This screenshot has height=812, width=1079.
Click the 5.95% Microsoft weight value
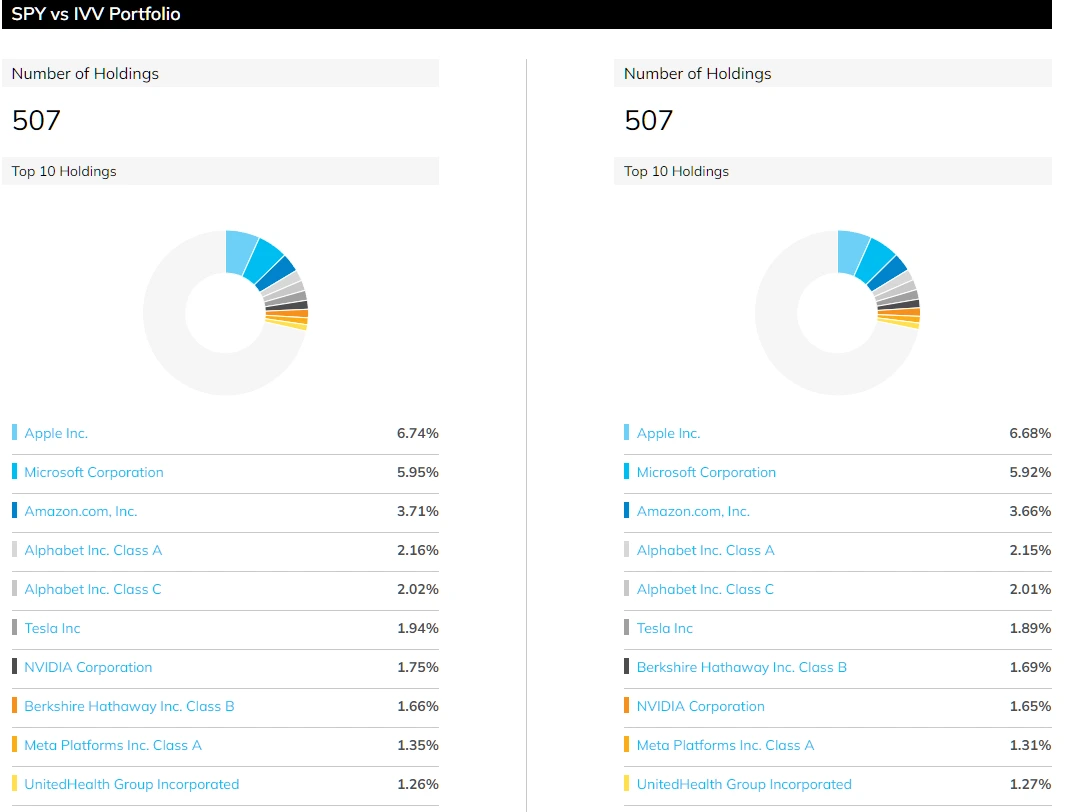coord(418,472)
